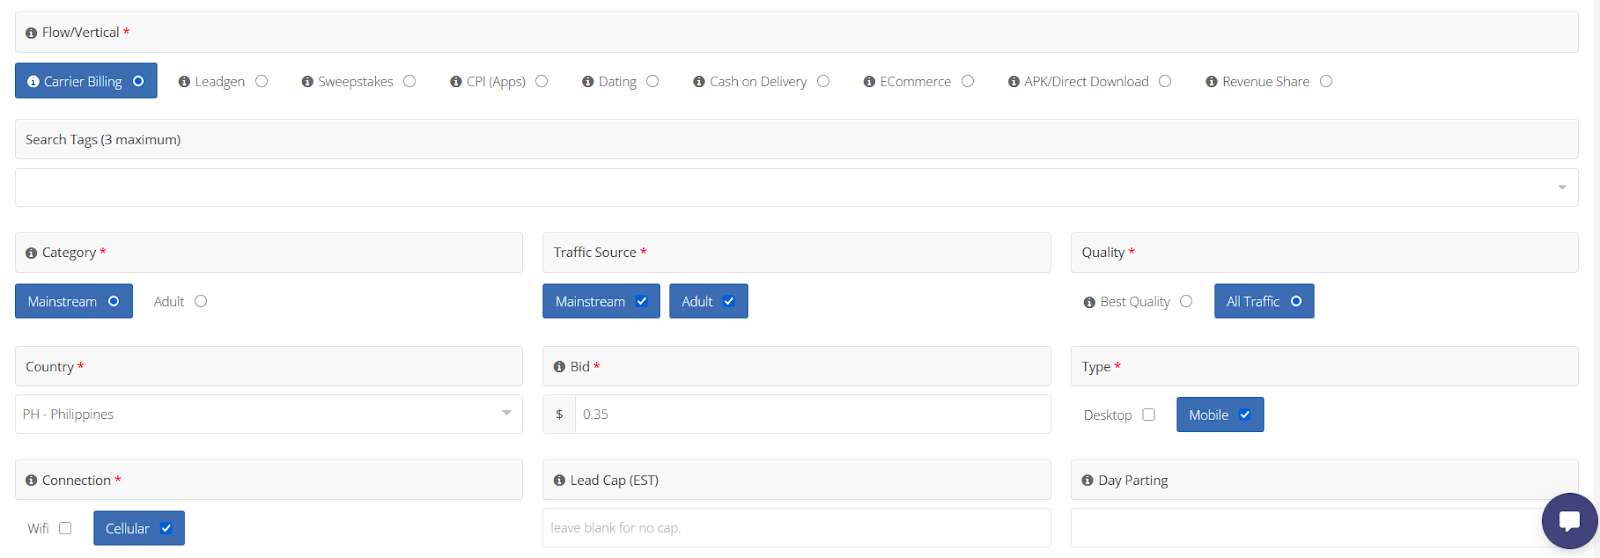Click the Mobile type button
This screenshot has height=558, width=1600.
(x=1219, y=415)
